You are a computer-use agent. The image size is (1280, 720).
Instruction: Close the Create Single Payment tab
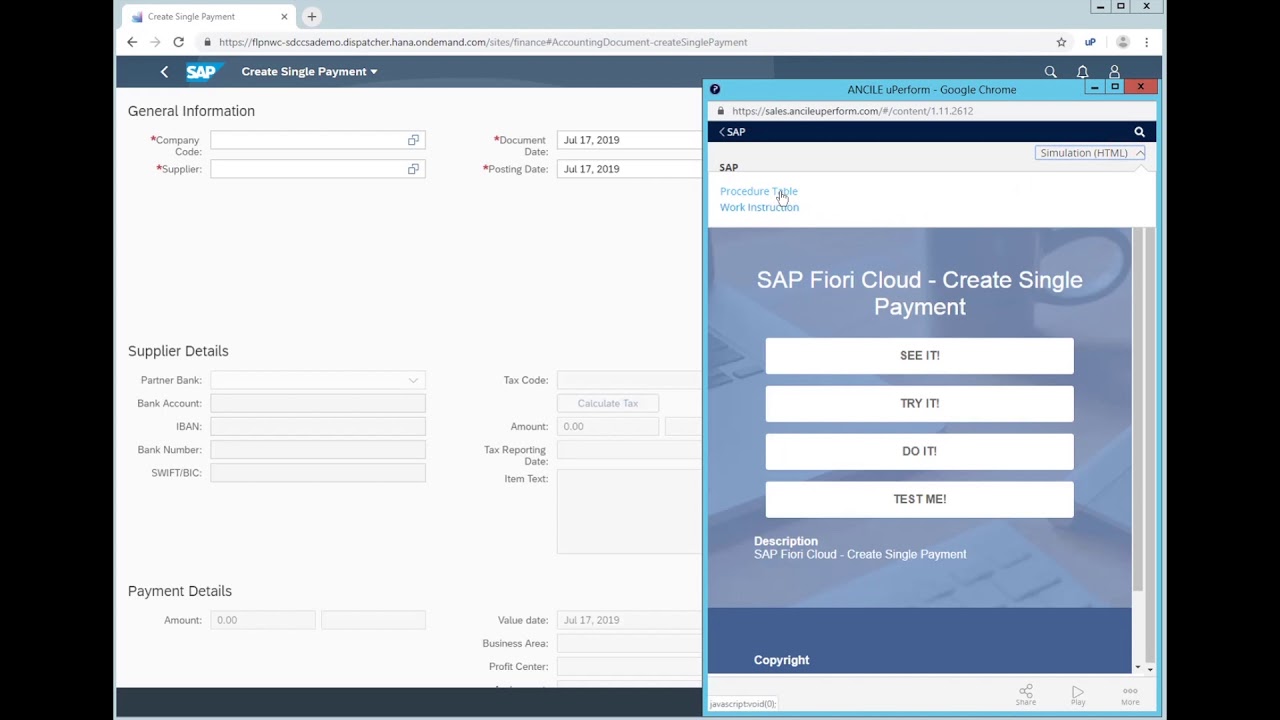[x=284, y=16]
